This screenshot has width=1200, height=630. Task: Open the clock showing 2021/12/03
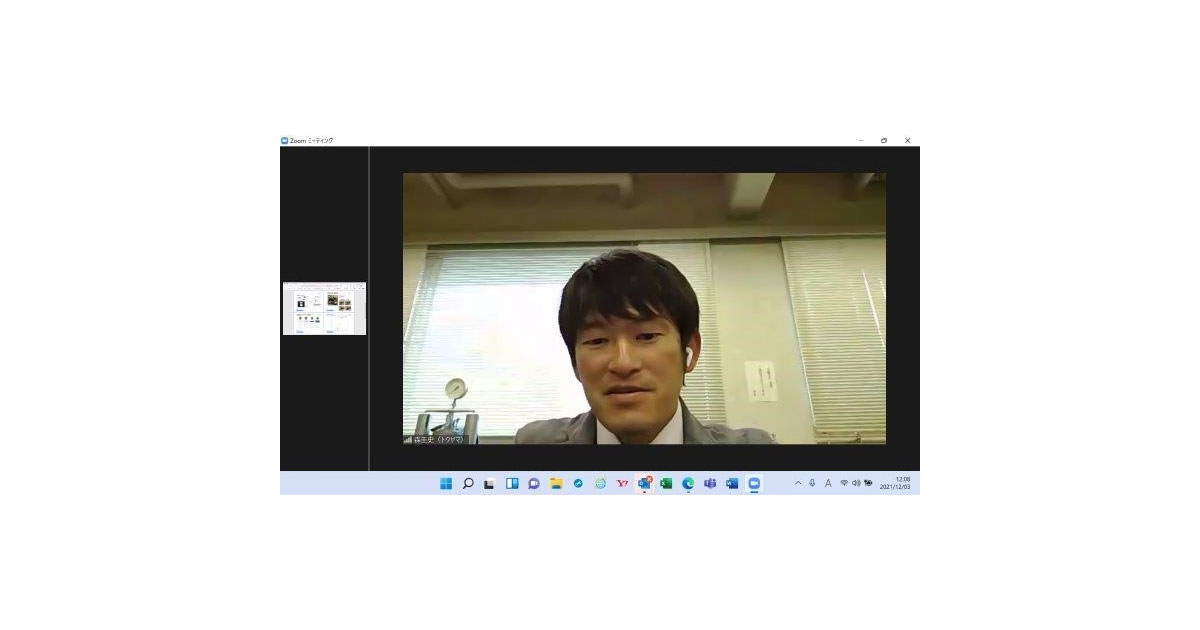tap(895, 484)
